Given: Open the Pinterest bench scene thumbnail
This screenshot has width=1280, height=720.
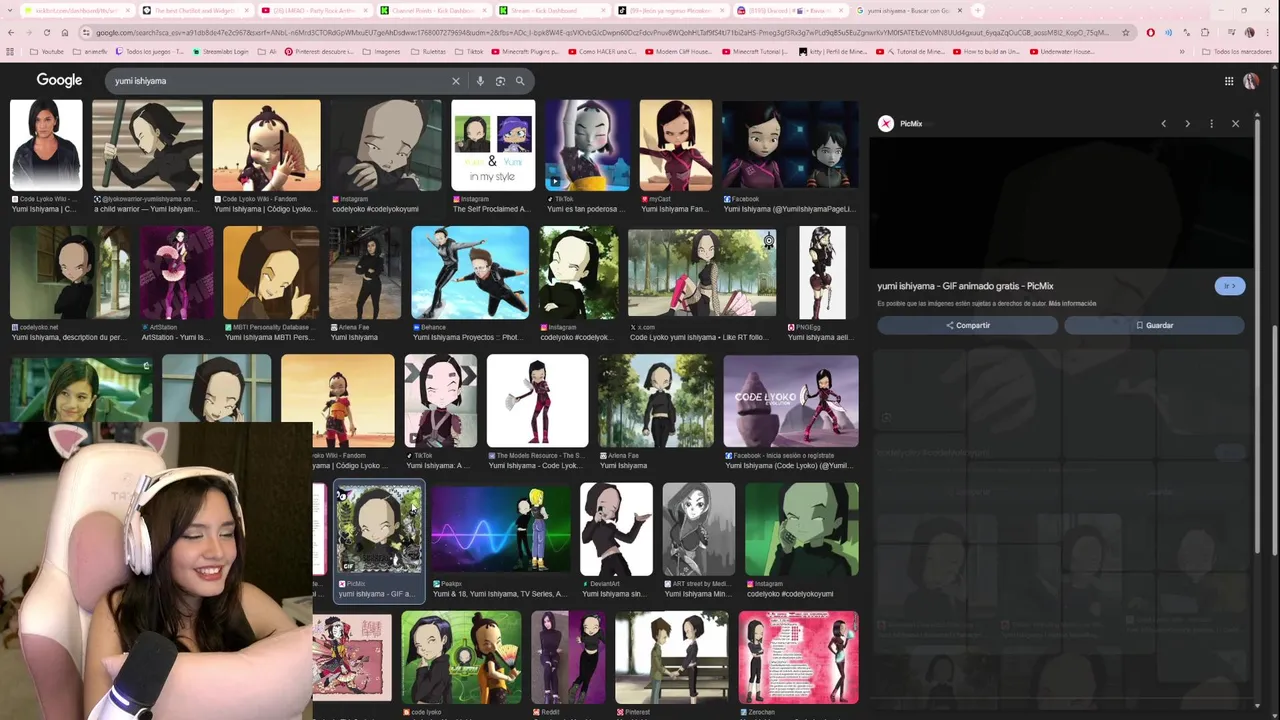Looking at the screenshot, I should tap(671, 657).
